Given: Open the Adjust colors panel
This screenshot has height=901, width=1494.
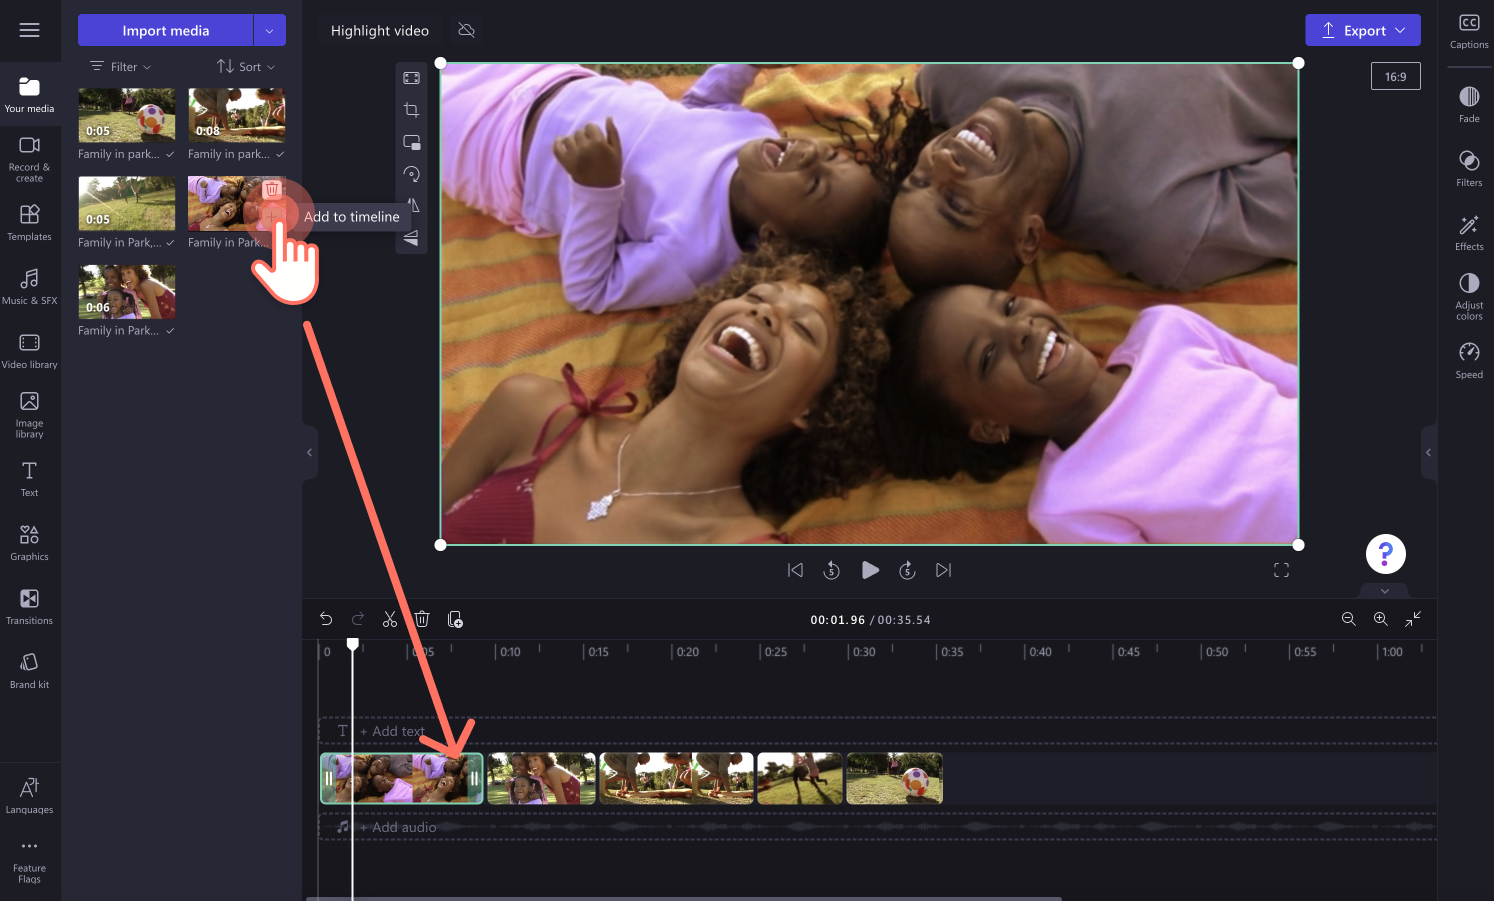Looking at the screenshot, I should (1468, 295).
